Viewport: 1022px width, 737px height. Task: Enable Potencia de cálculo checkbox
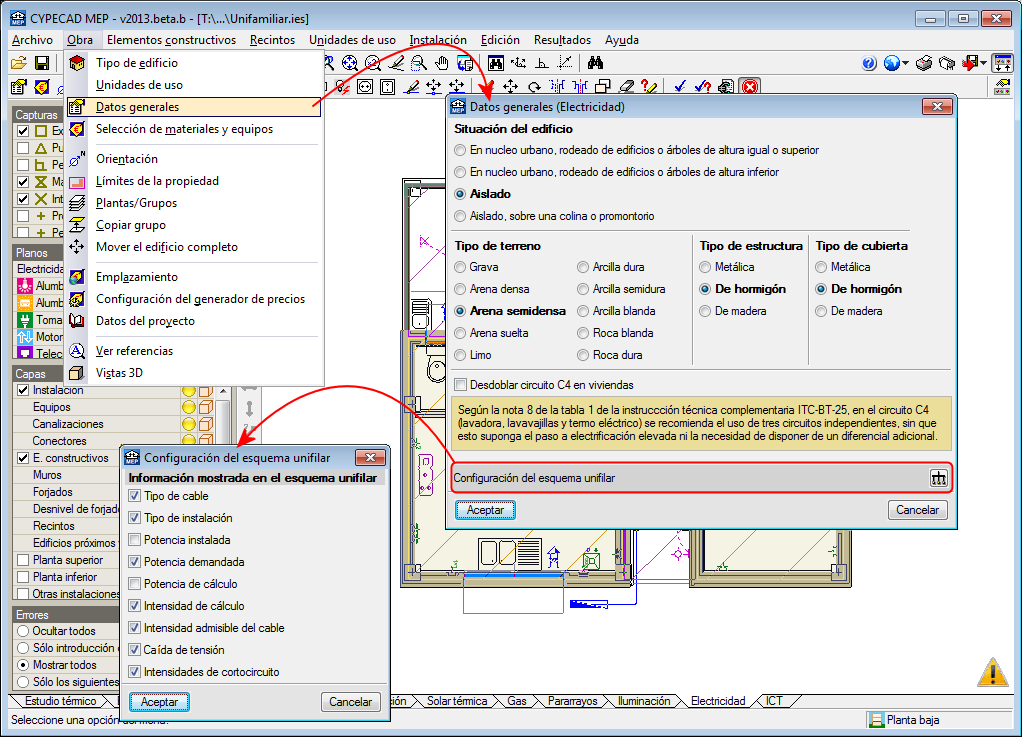click(x=135, y=584)
